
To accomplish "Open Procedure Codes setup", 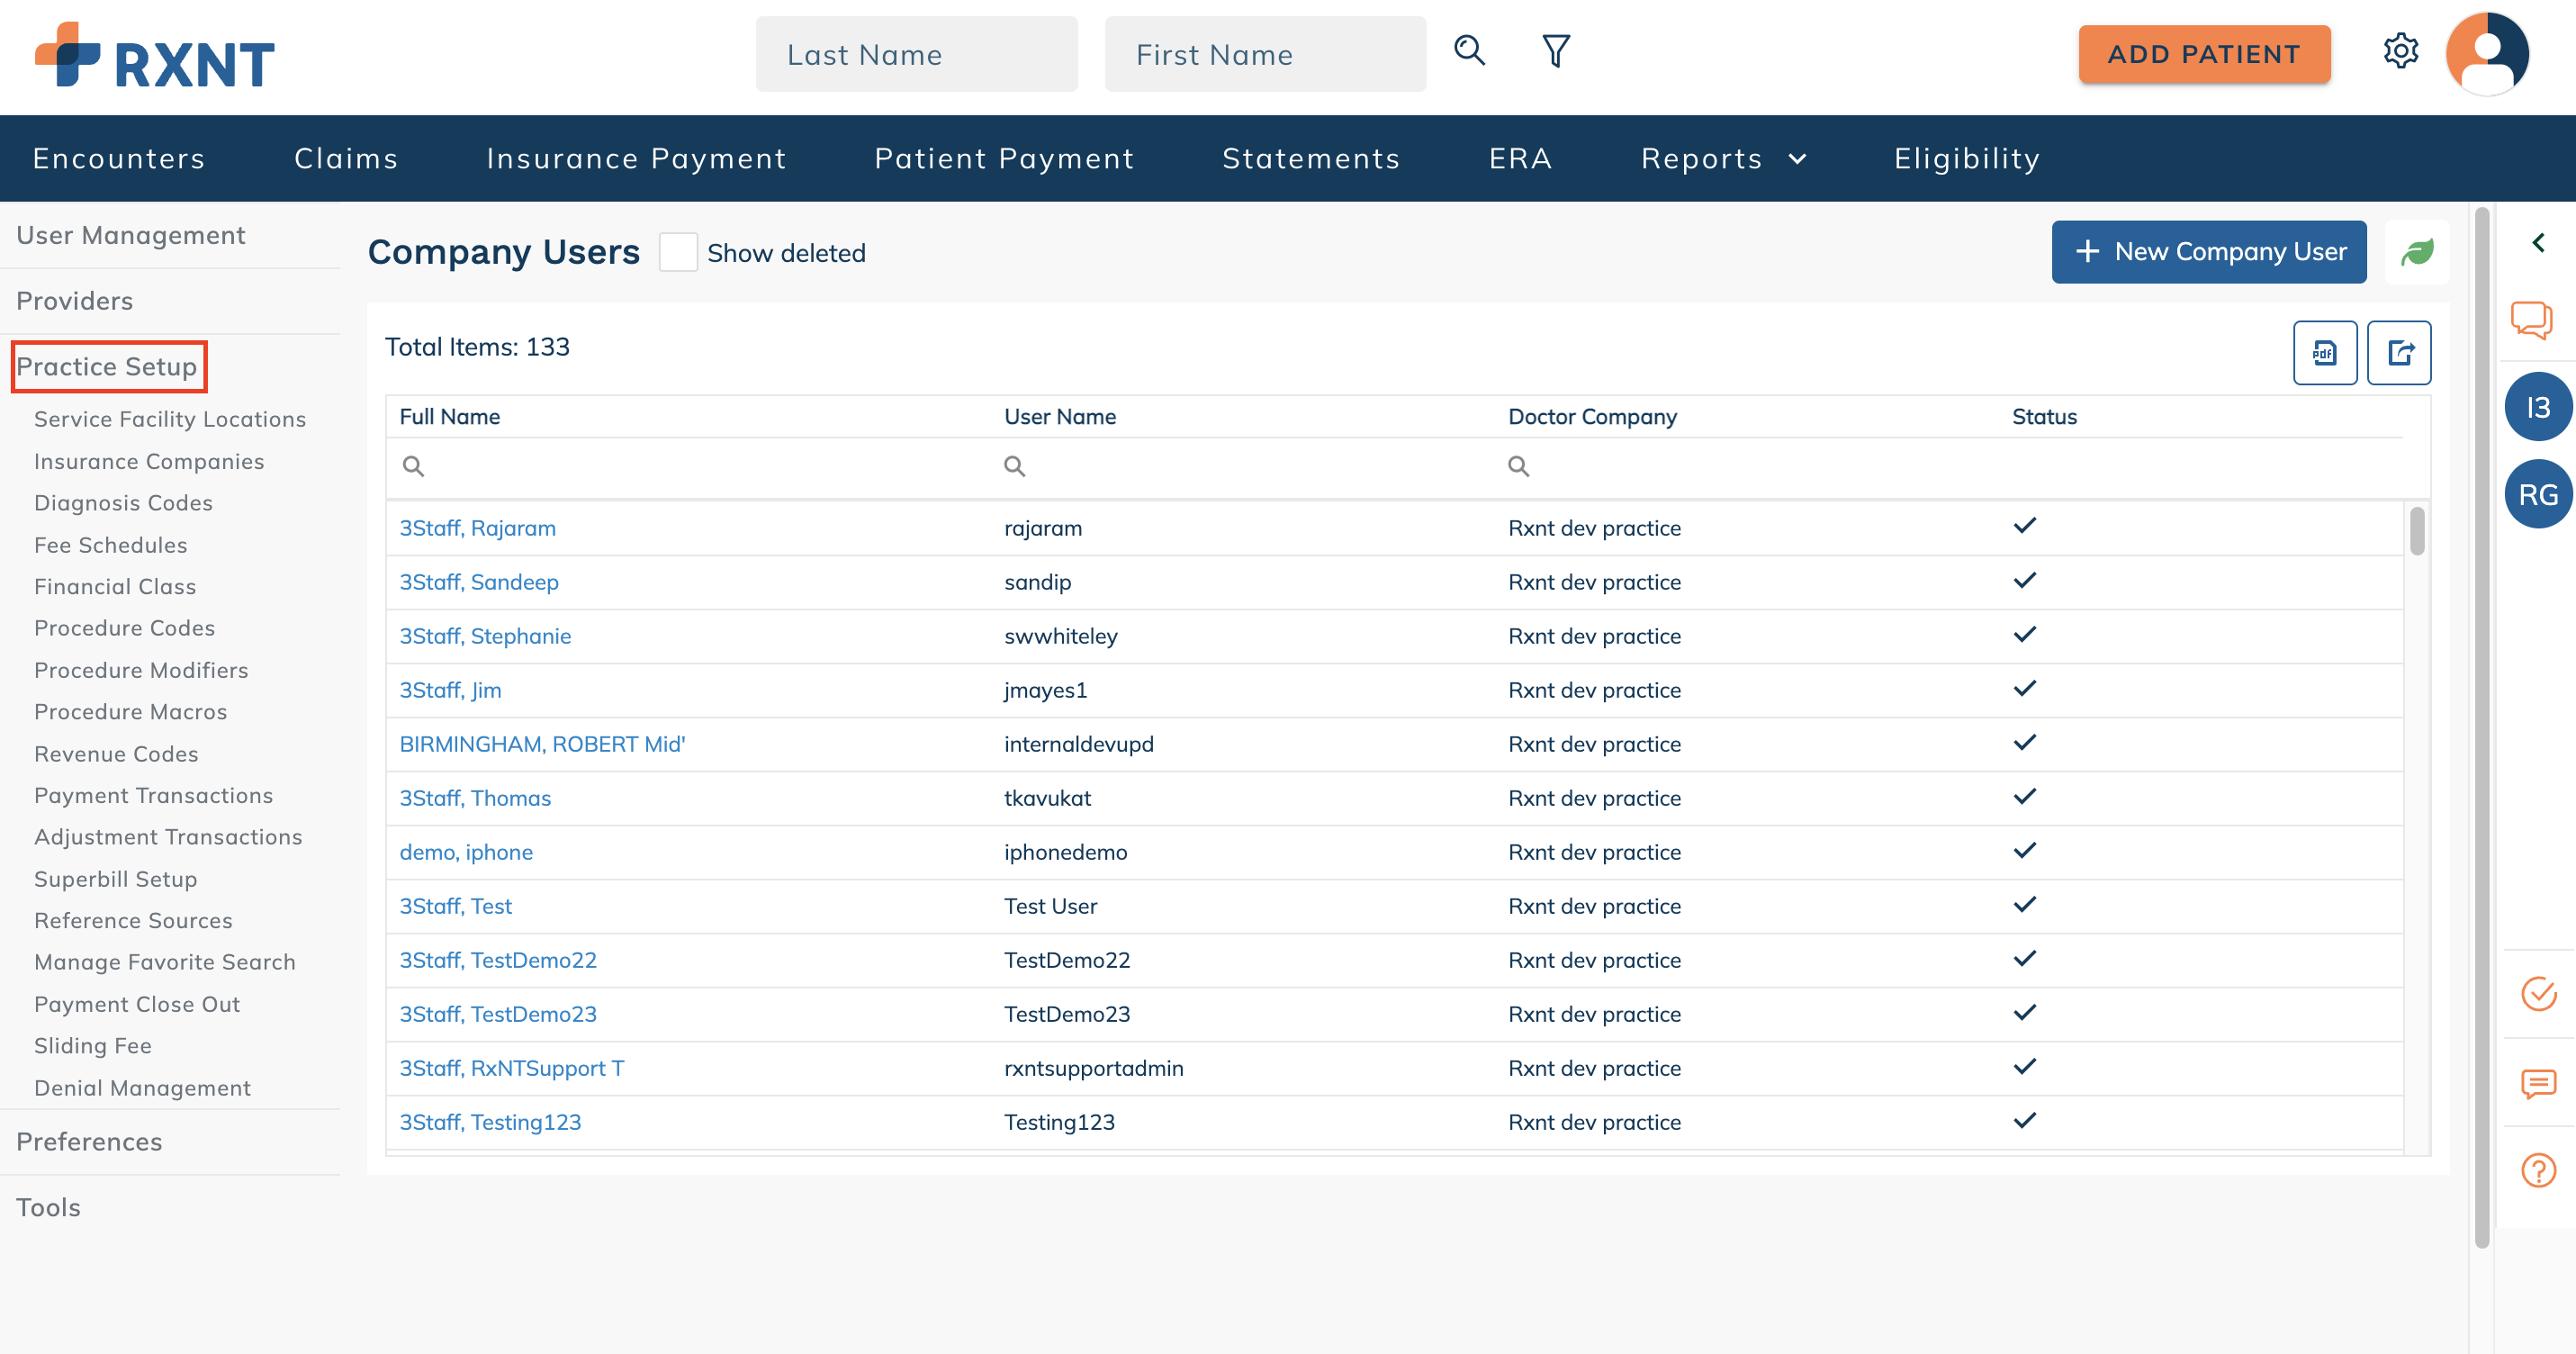I will [x=124, y=628].
